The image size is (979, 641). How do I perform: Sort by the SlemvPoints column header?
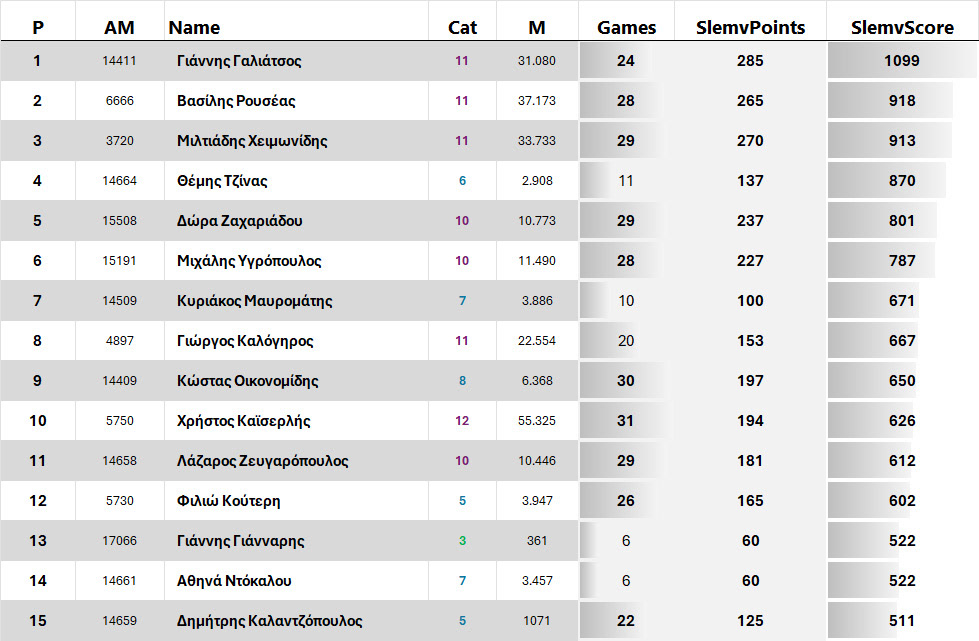click(750, 27)
